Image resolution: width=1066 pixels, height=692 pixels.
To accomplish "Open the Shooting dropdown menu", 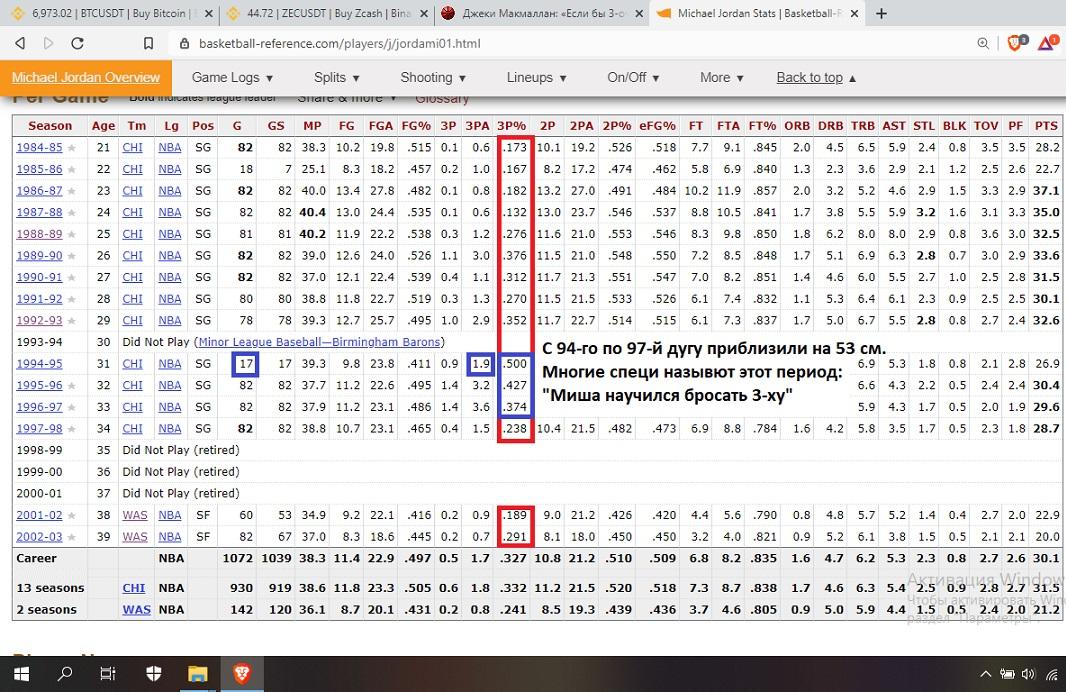I will click(432, 77).
